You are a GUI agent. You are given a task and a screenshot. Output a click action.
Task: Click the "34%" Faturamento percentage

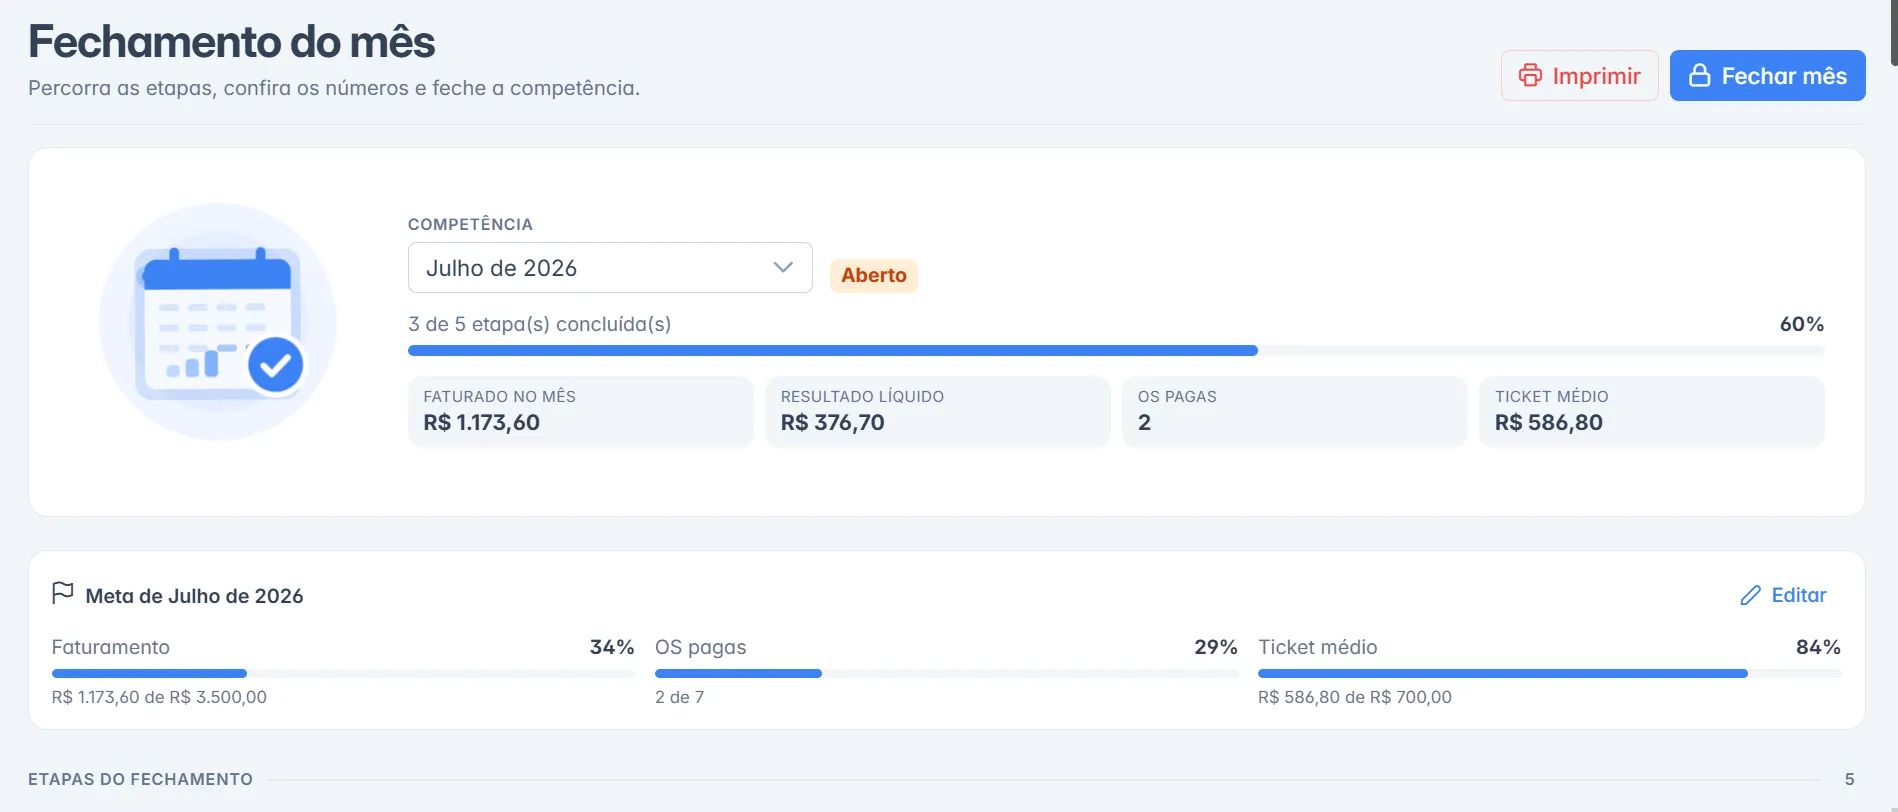(612, 647)
